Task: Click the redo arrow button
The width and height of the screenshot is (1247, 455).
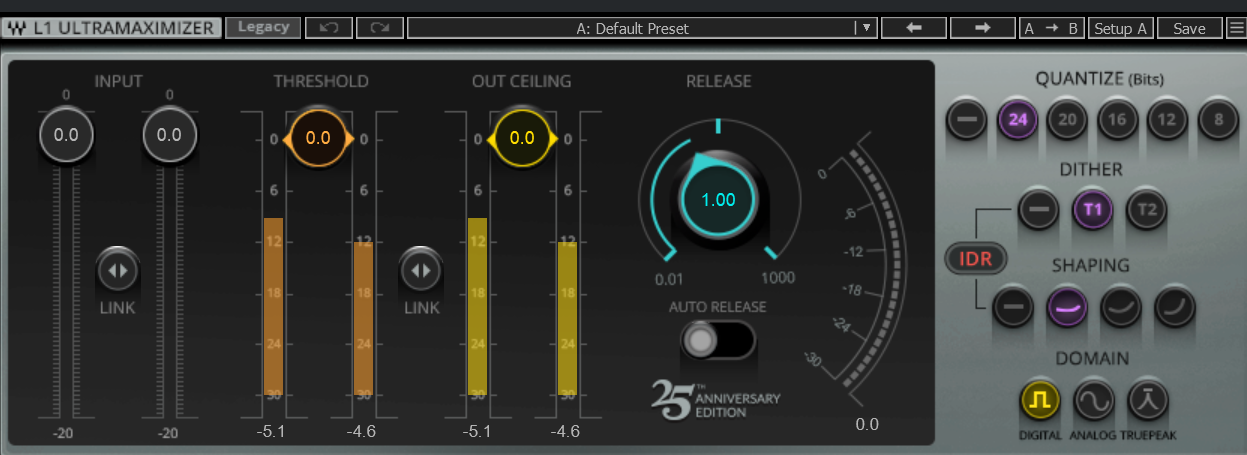Action: pos(380,28)
